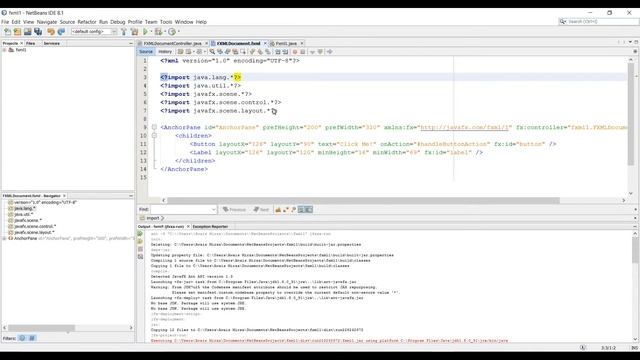Close the Output fxml1 tab
The width and height of the screenshot is (640, 360).
pos(188,227)
